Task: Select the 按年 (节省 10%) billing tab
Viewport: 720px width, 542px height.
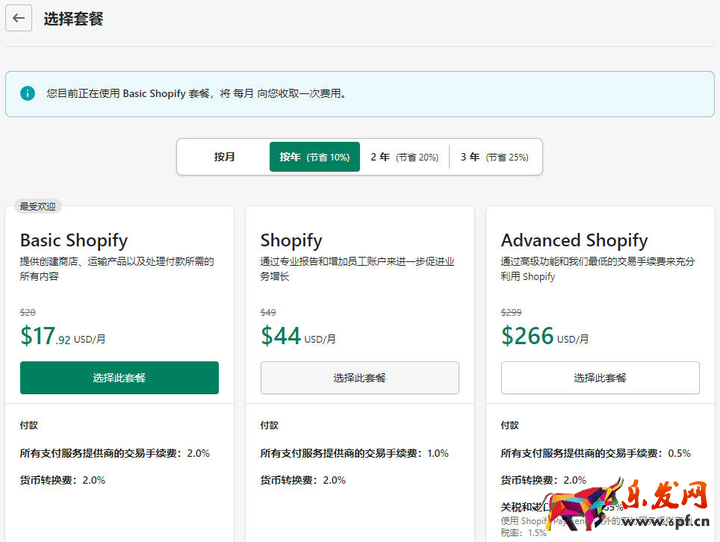Action: coord(315,157)
